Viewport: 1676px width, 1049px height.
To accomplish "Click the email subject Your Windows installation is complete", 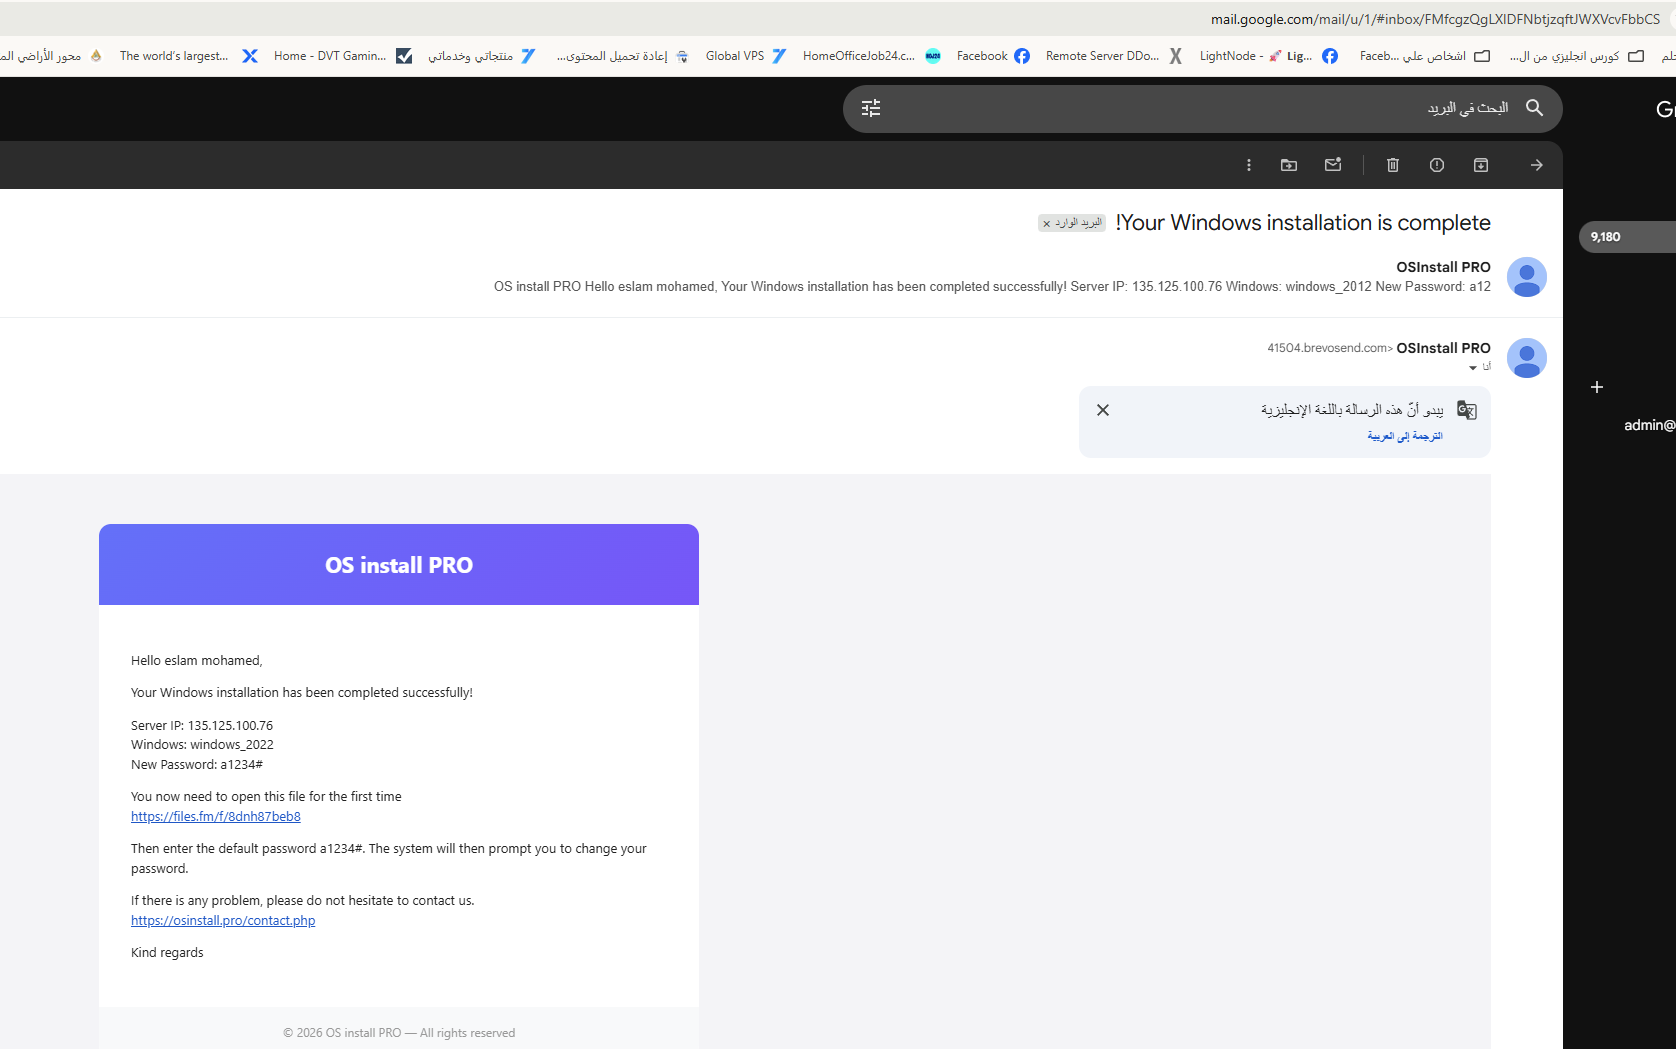I will 1303,223.
